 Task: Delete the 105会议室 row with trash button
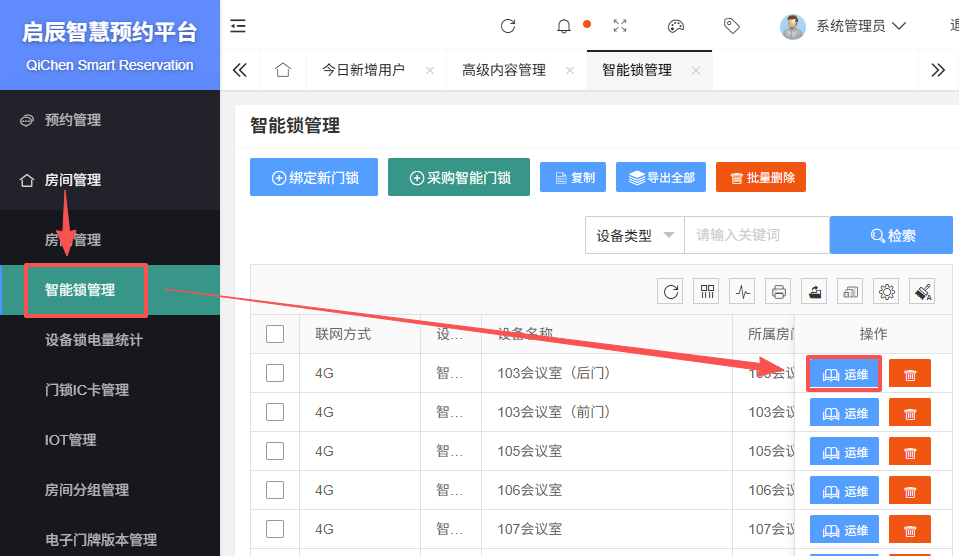pyautogui.click(x=909, y=452)
